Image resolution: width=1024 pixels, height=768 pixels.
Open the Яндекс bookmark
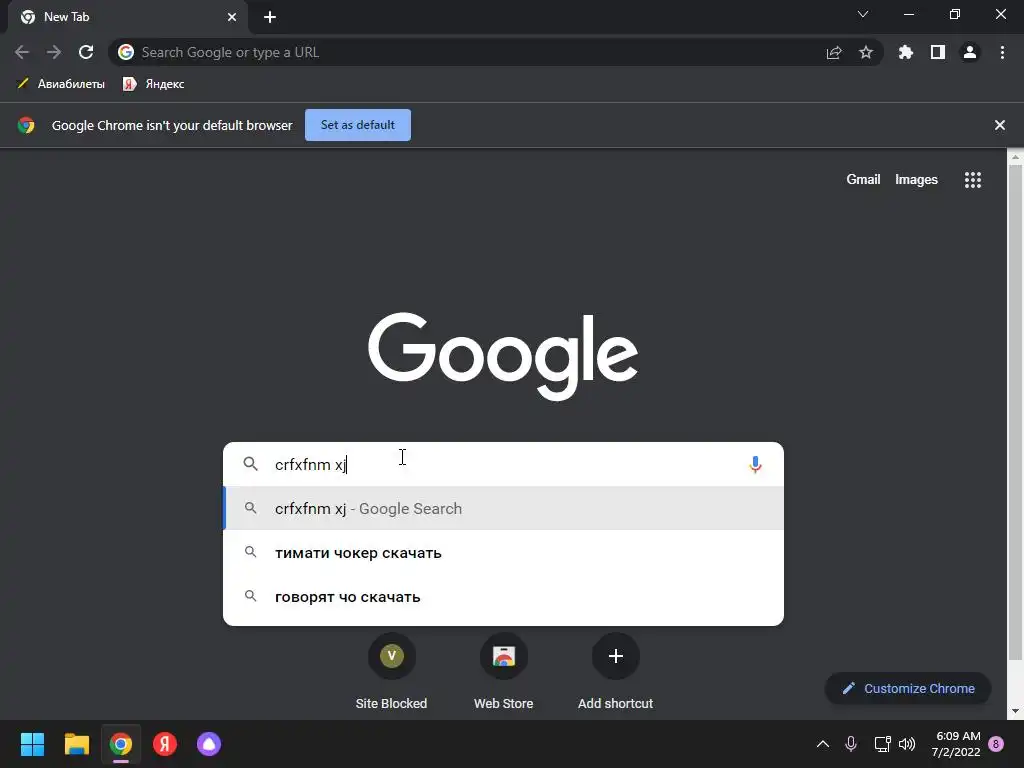(154, 84)
